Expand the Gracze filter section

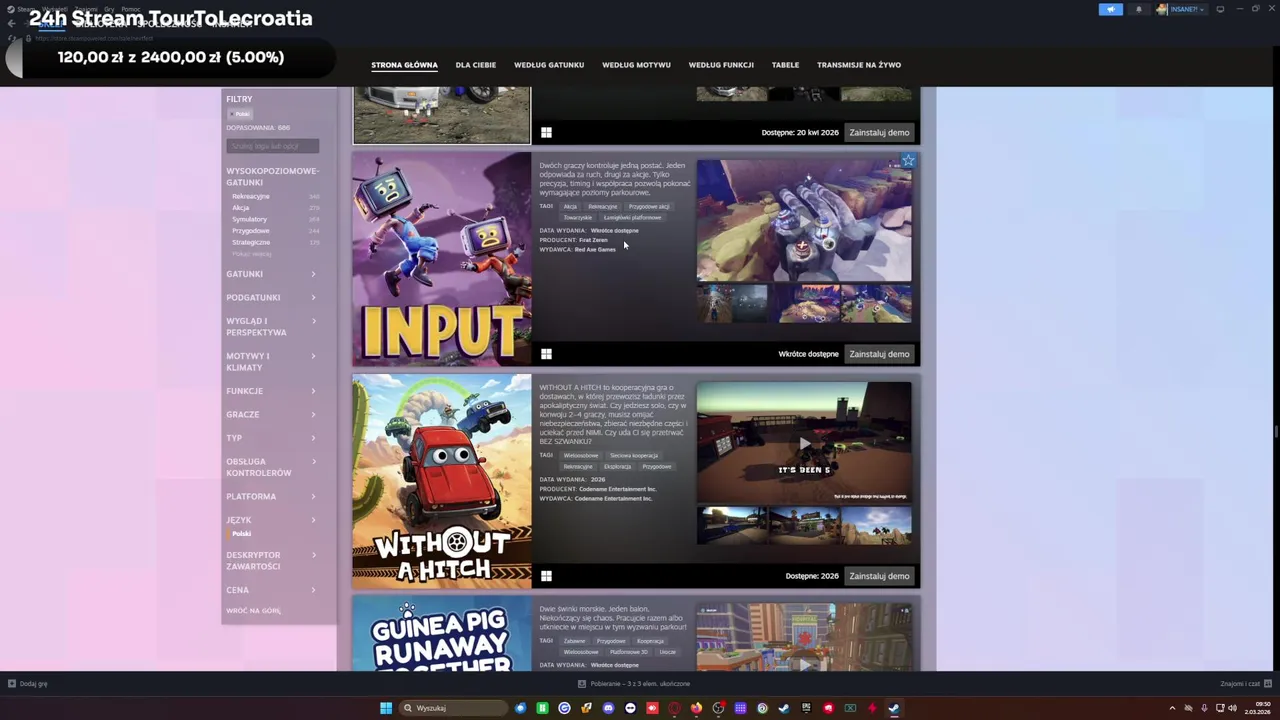click(271, 414)
